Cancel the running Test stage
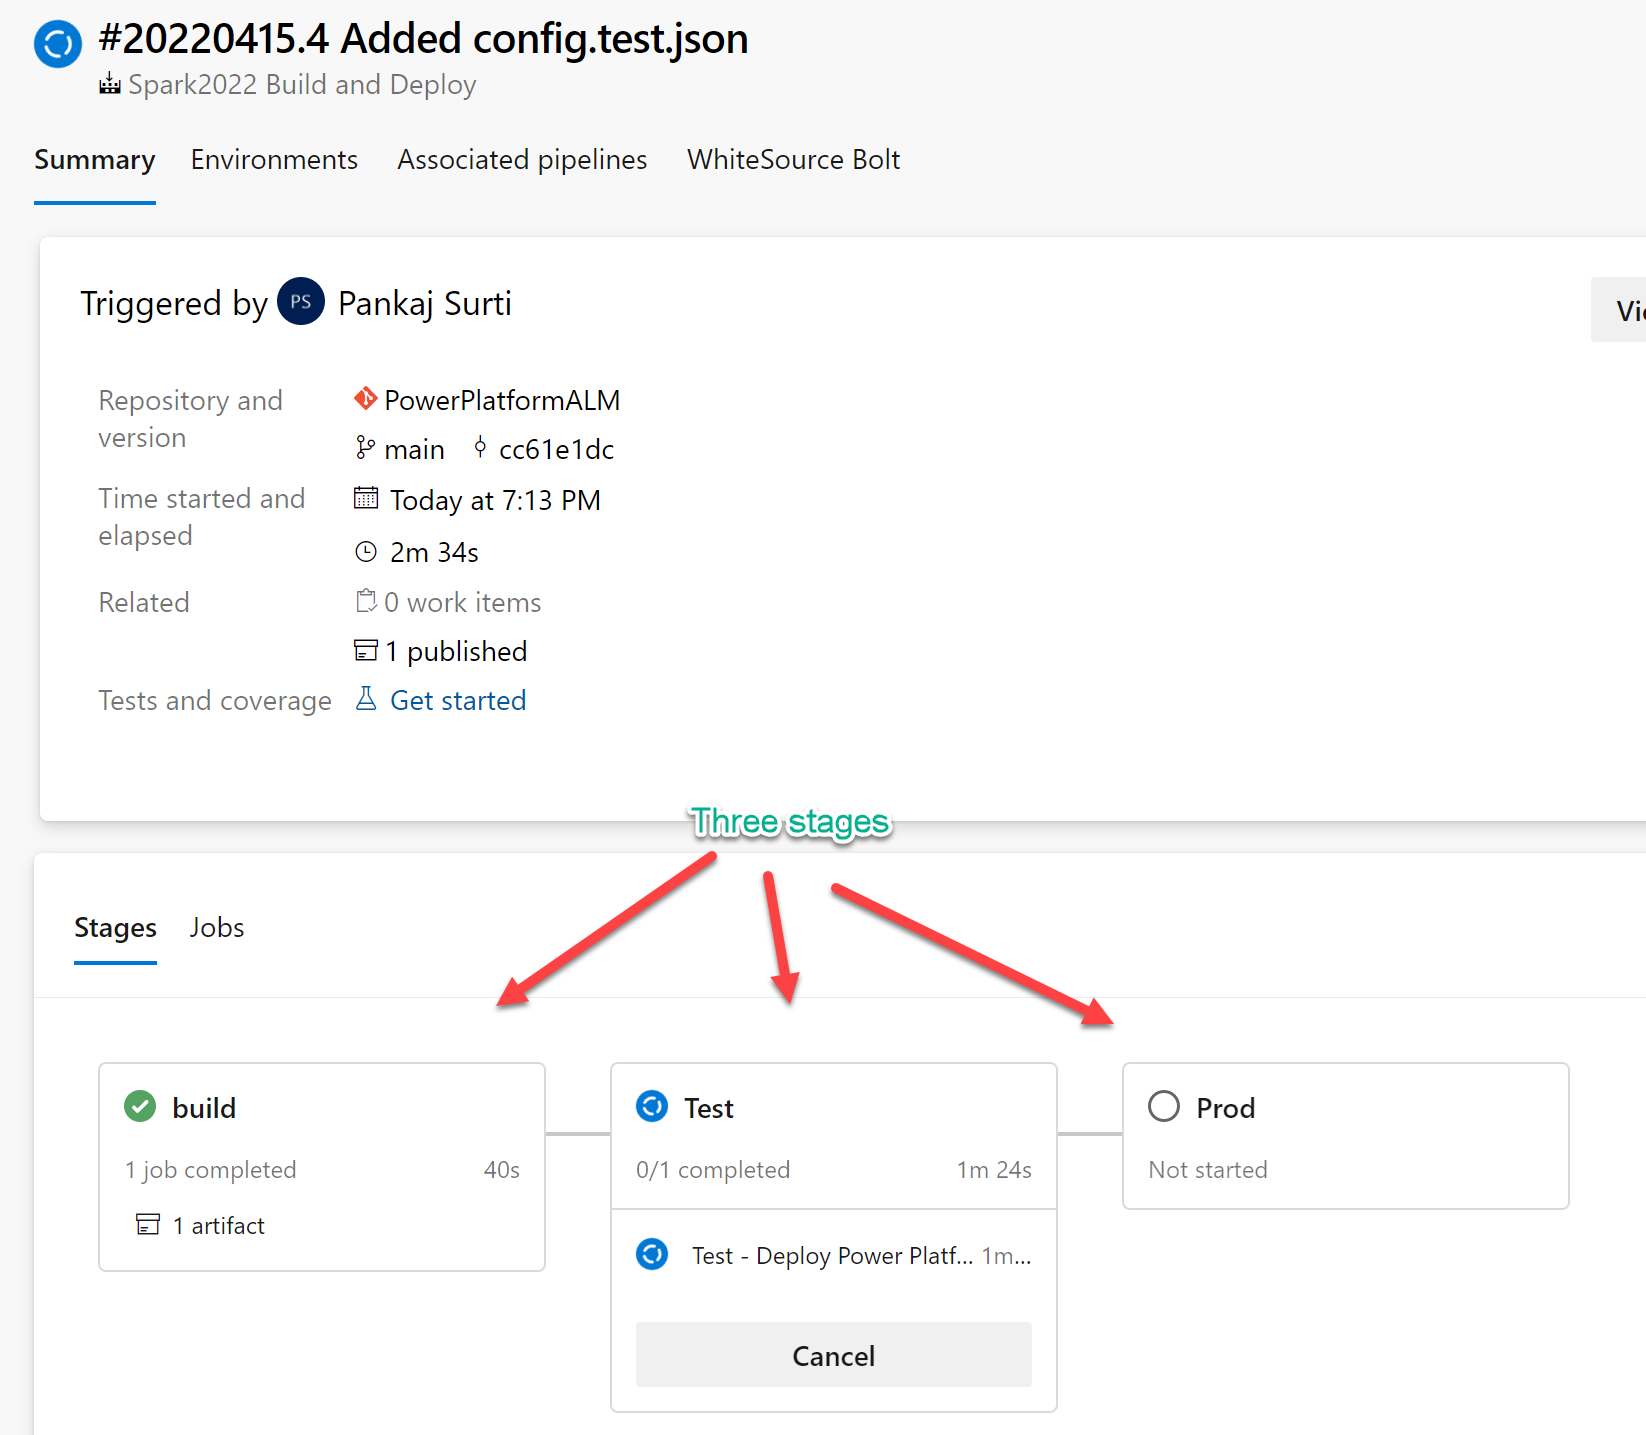 pyautogui.click(x=833, y=1355)
